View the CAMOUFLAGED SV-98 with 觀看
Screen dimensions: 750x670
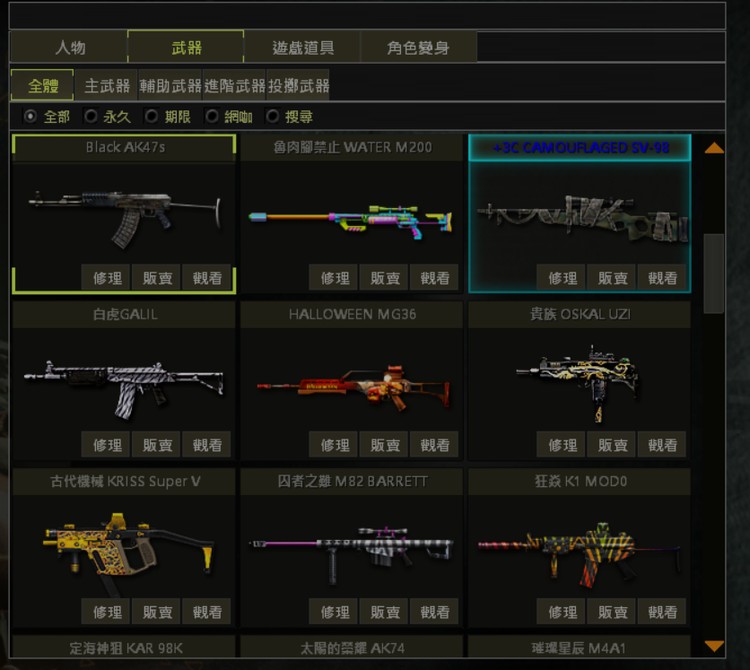pyautogui.click(x=662, y=277)
